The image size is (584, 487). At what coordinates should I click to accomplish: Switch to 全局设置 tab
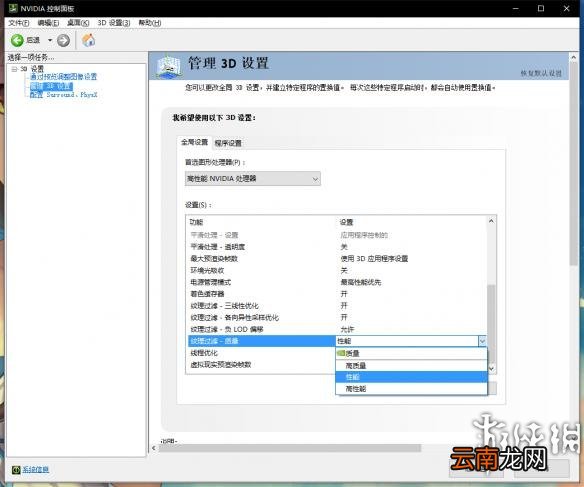click(194, 142)
